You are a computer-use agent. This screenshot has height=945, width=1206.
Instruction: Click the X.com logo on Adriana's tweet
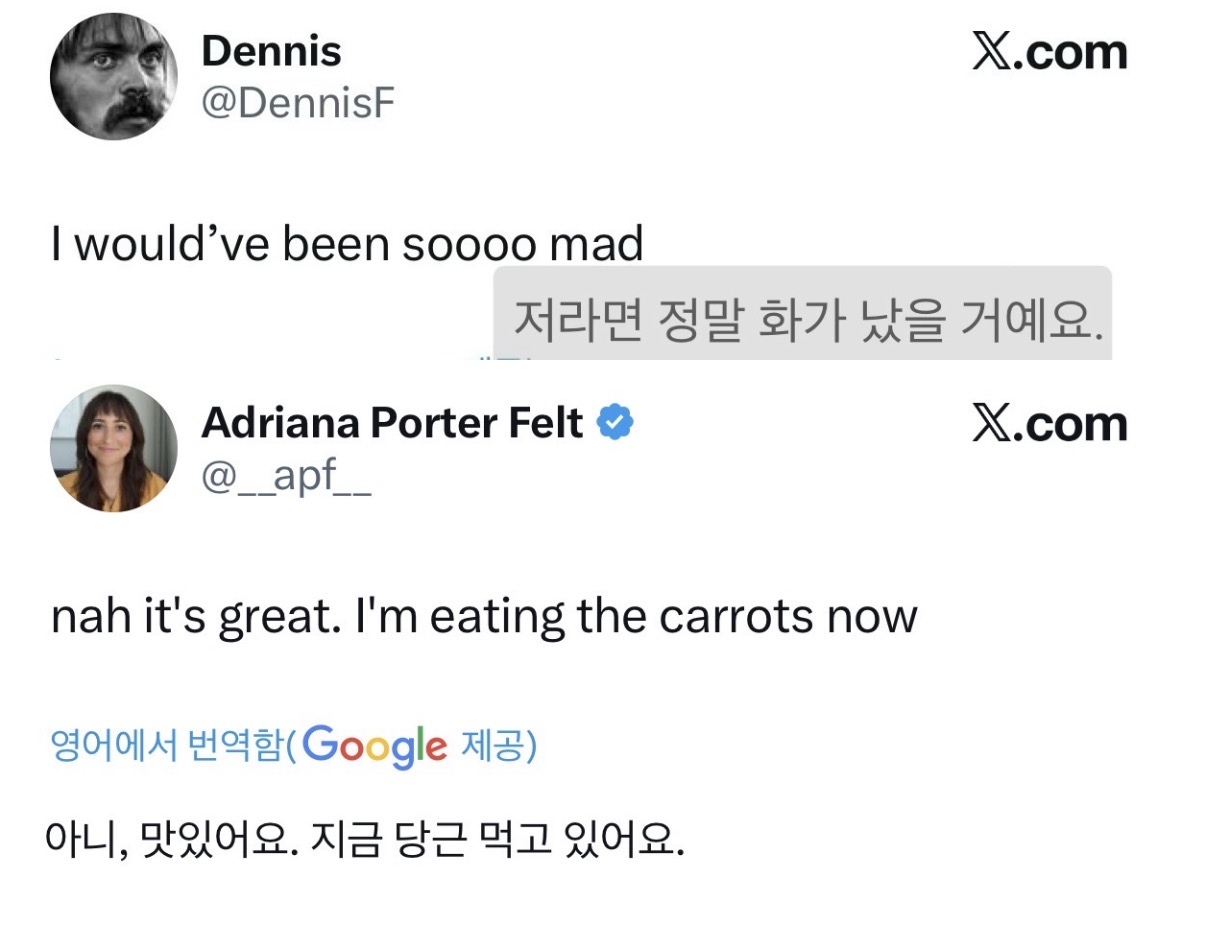(x=1049, y=424)
